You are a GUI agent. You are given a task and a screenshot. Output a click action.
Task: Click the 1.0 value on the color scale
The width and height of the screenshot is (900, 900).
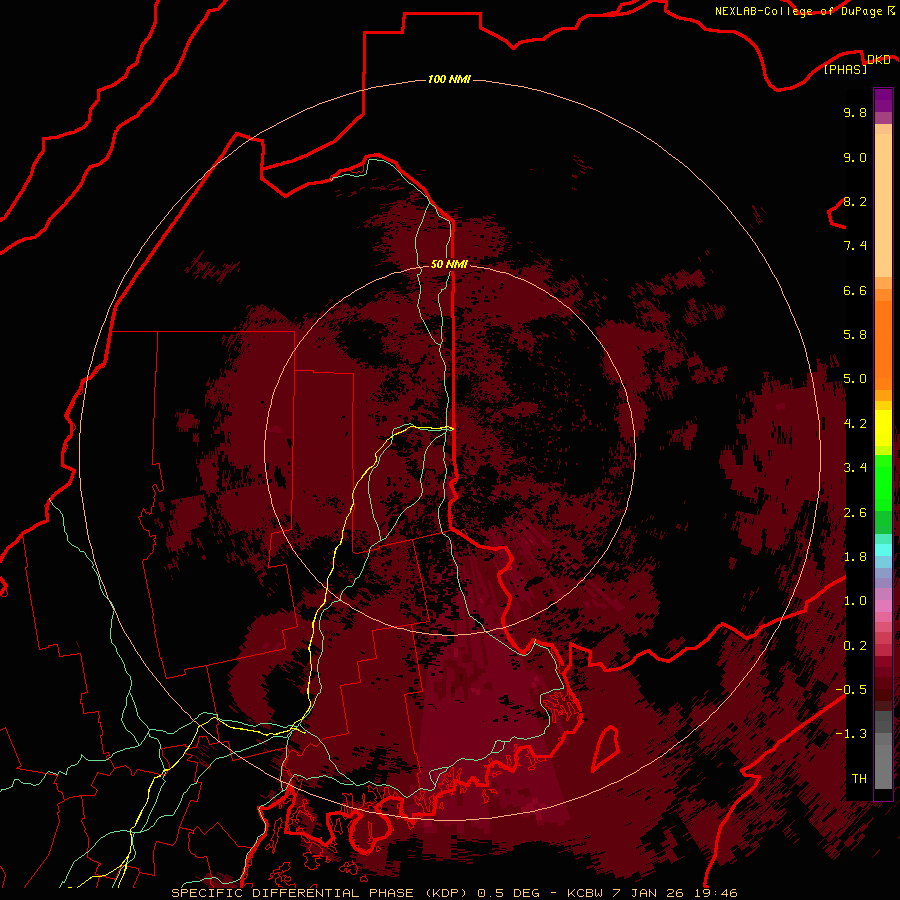click(855, 601)
